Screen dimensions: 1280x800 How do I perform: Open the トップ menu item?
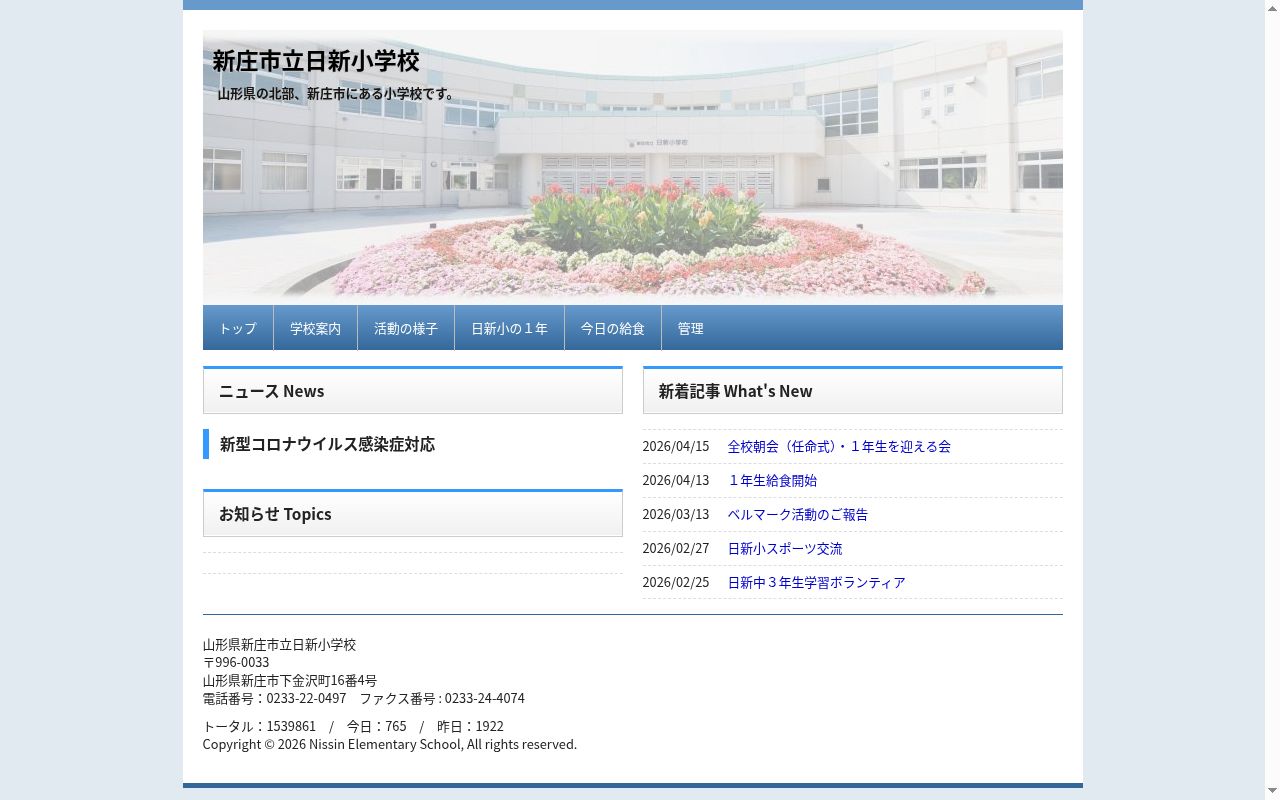238,328
